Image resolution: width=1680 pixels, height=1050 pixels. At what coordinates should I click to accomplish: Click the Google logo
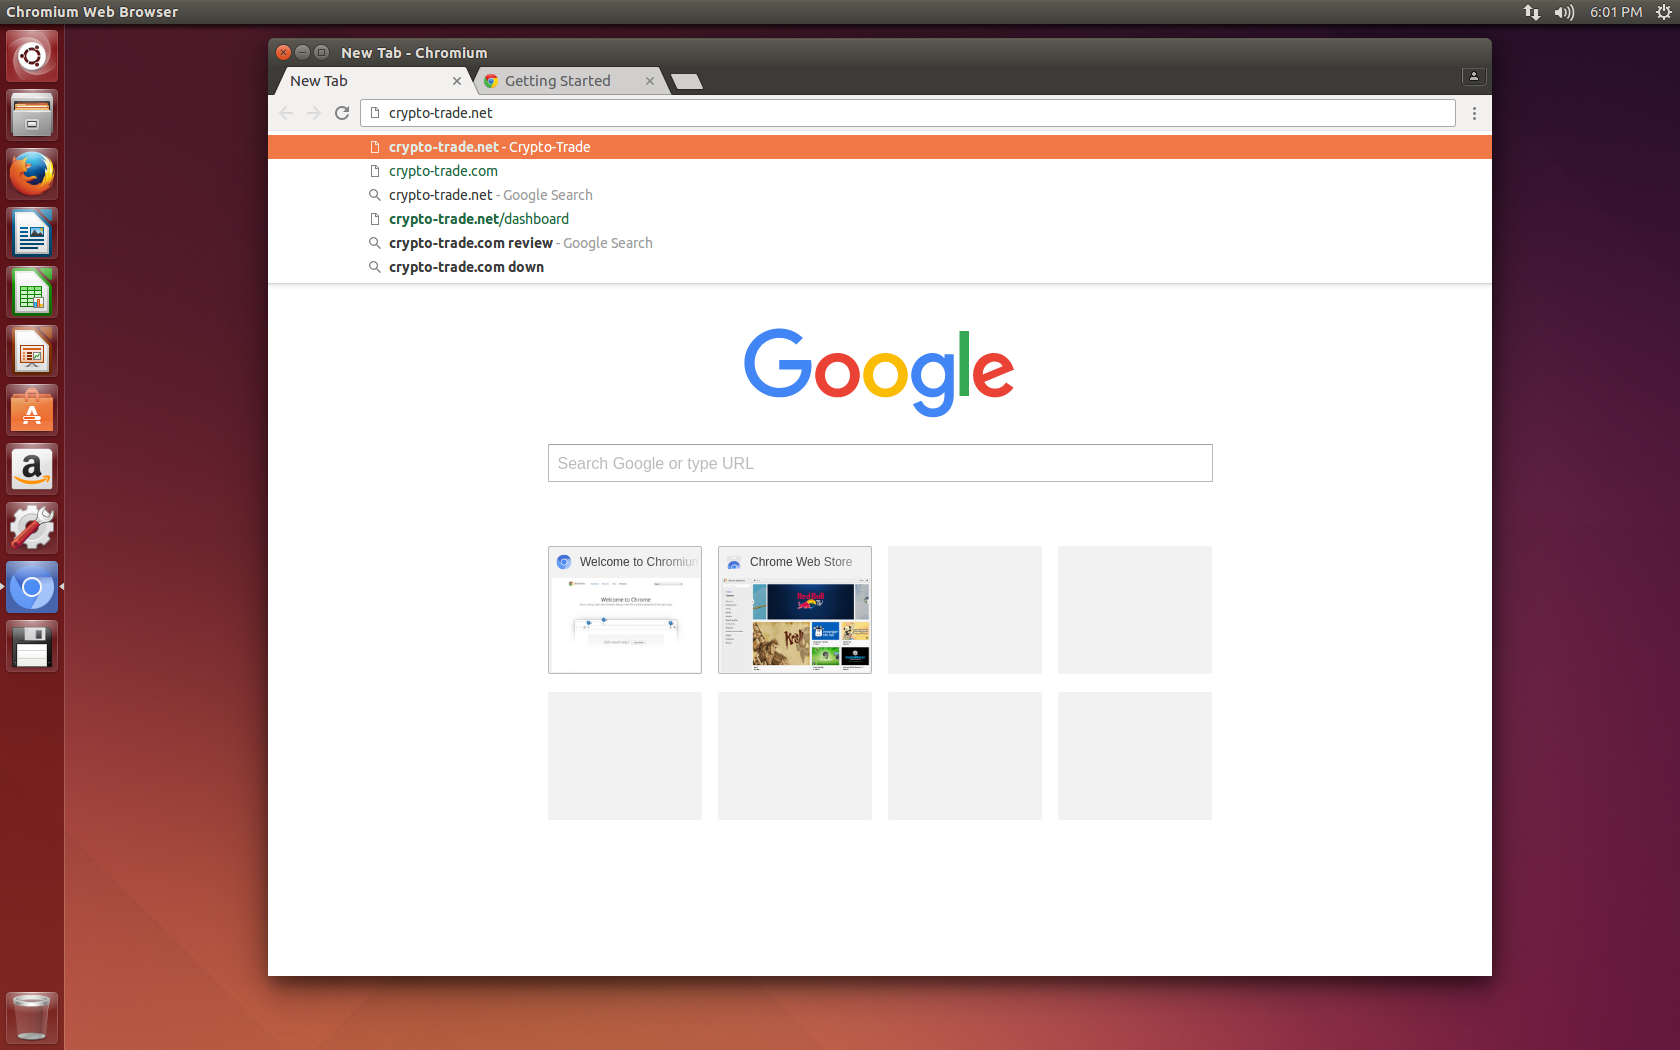pyautogui.click(x=879, y=371)
